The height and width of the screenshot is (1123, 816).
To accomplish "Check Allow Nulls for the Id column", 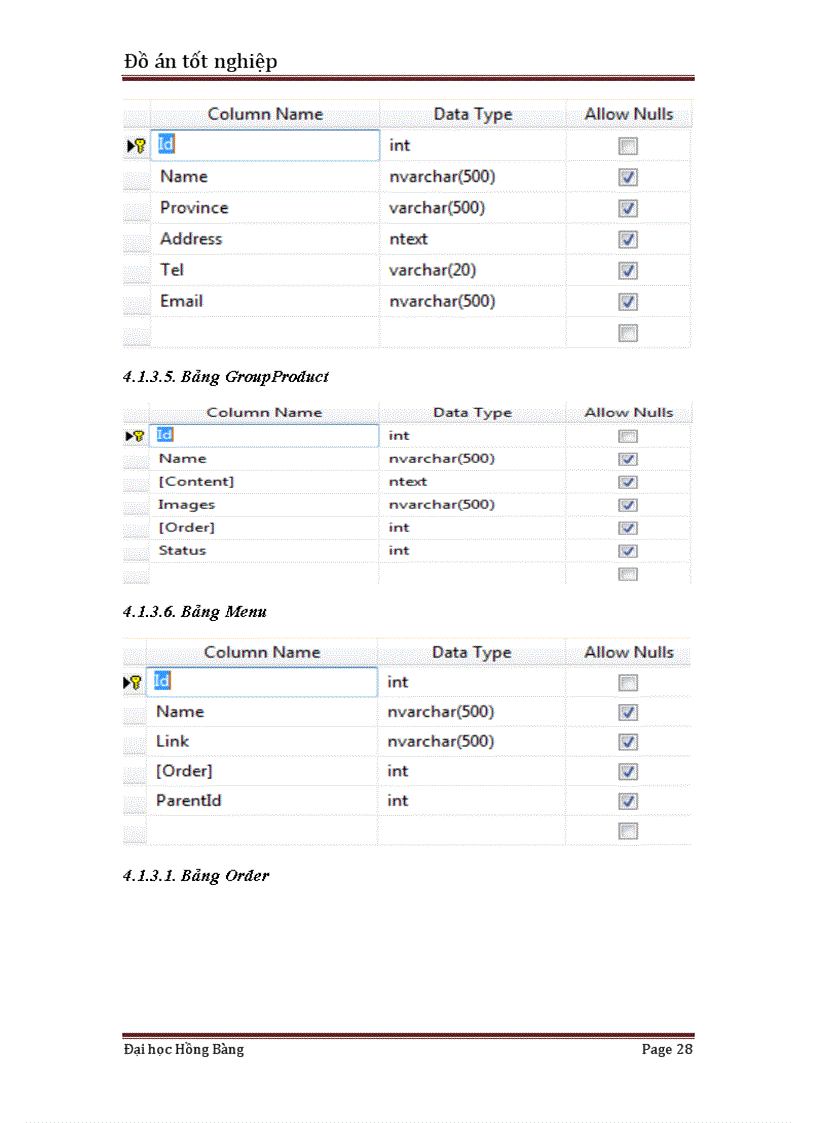I will coord(627,146).
